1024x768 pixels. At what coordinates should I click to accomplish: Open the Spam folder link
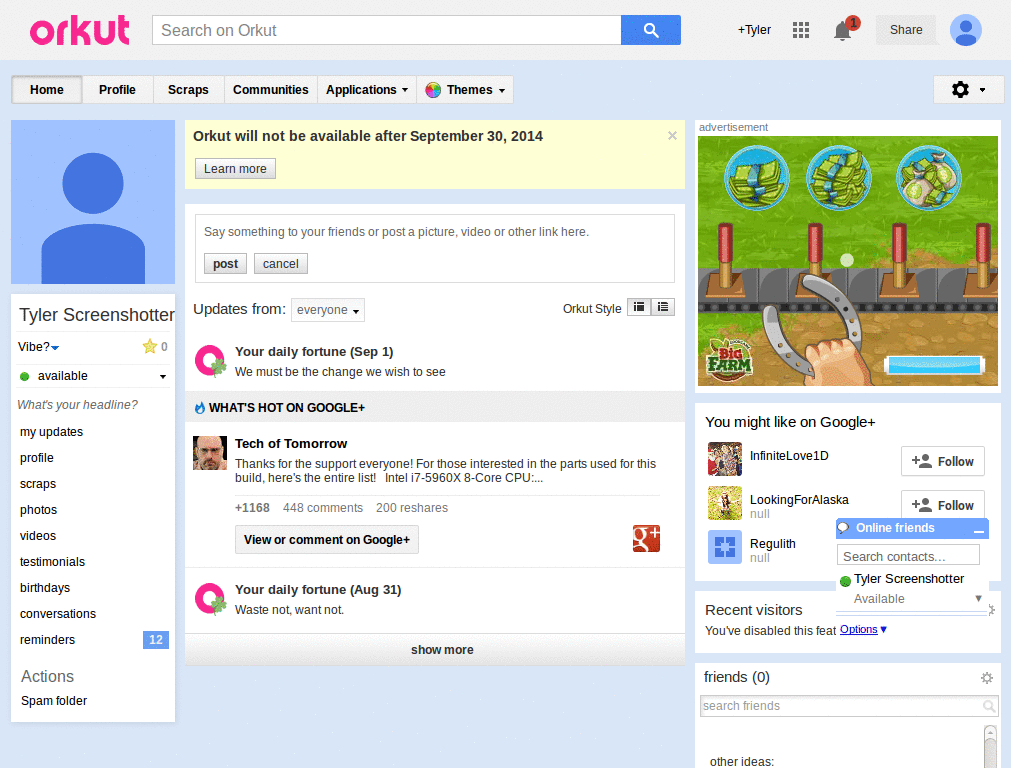tap(54, 701)
